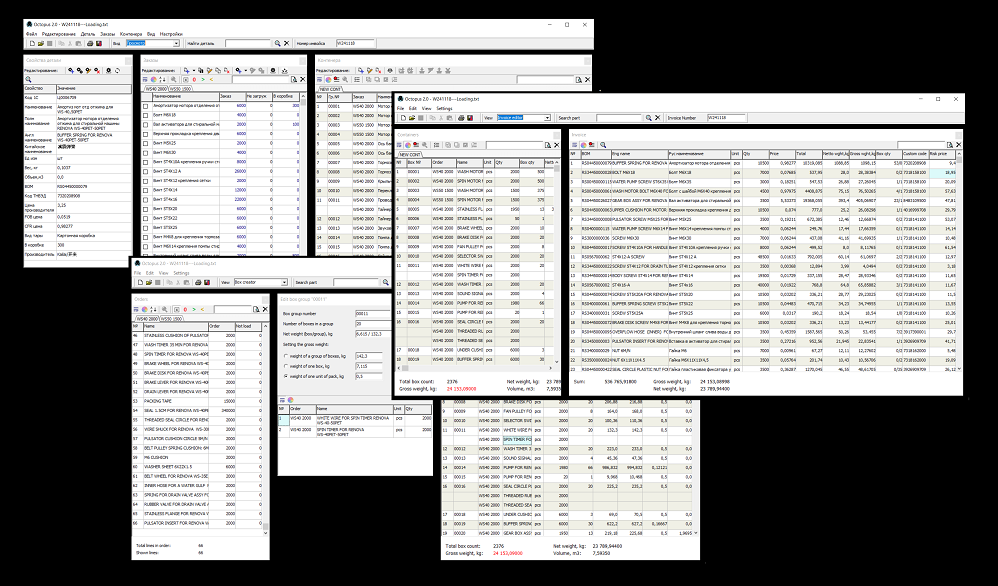This screenshot has height=586, width=998.
Task: Switch to the WS50 1500 tab in the Orders panel
Action: click(172, 318)
